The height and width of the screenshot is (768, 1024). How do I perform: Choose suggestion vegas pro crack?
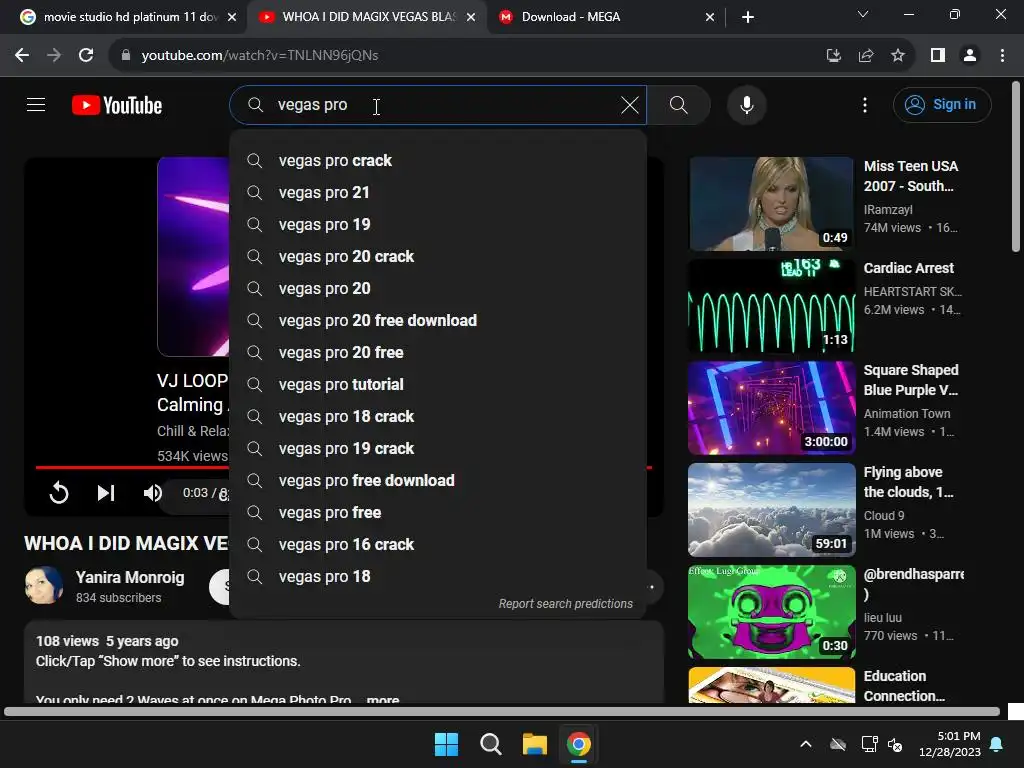pyautogui.click(x=438, y=161)
